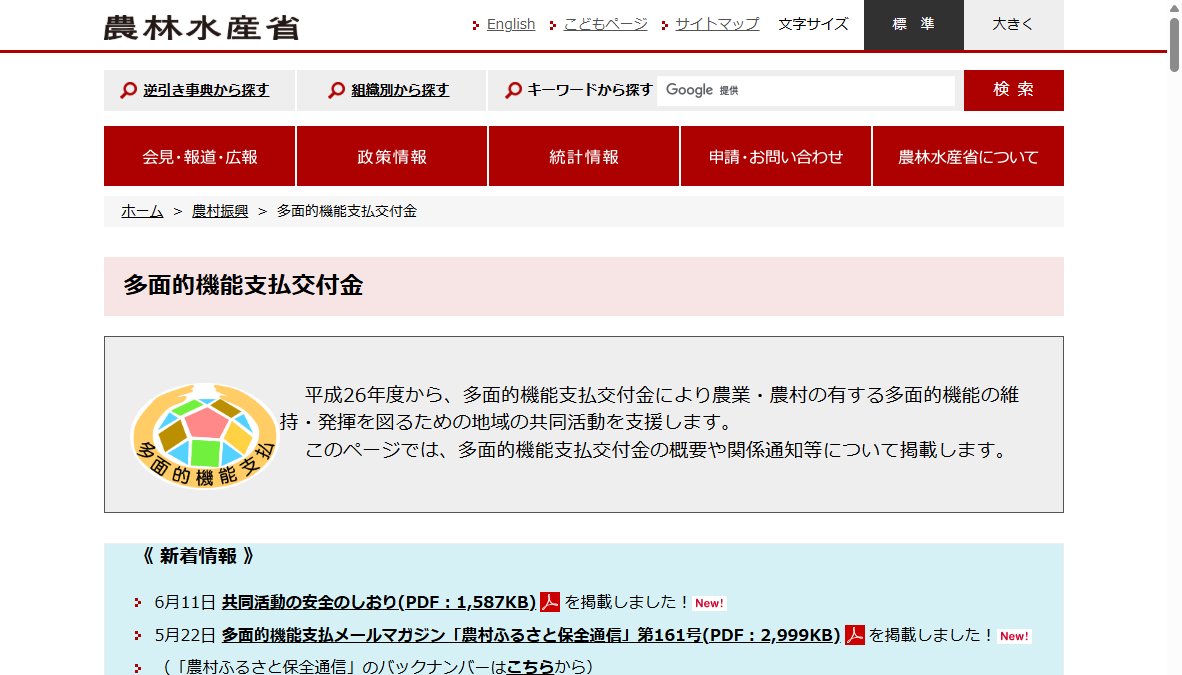Open 共同活動の安全のしおり PDF link

(378, 602)
